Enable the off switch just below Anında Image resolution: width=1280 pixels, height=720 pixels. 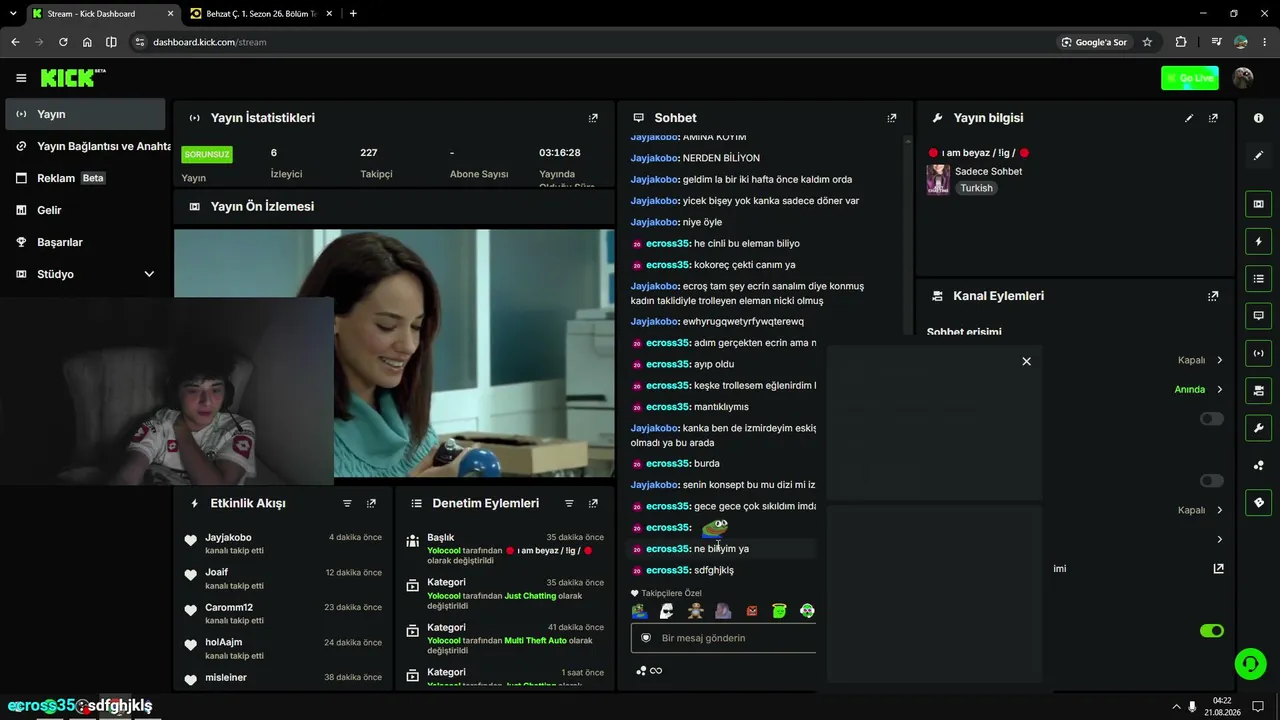coord(1212,419)
